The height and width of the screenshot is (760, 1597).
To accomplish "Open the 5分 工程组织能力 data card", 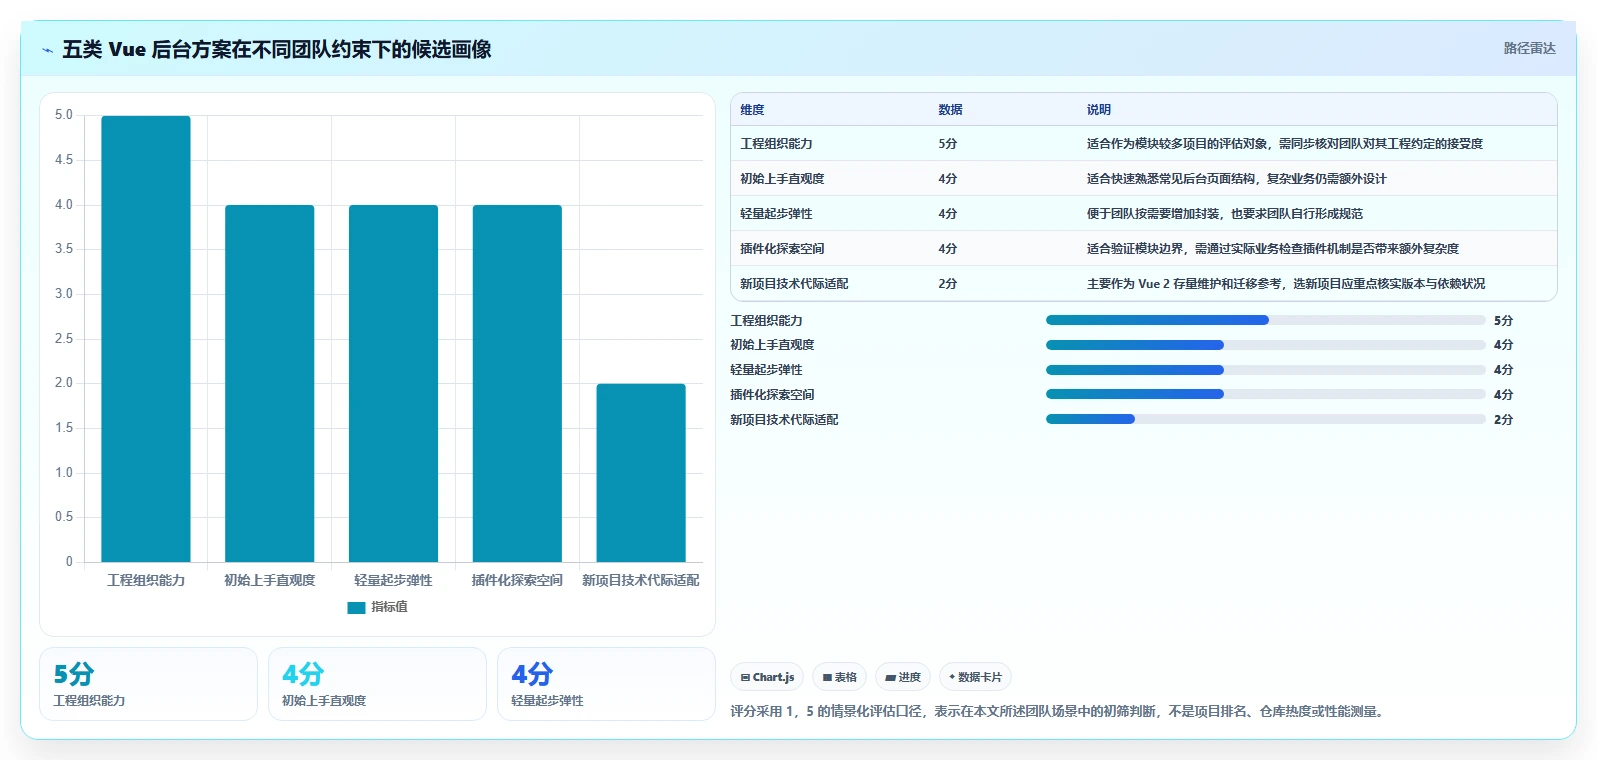I will (148, 684).
